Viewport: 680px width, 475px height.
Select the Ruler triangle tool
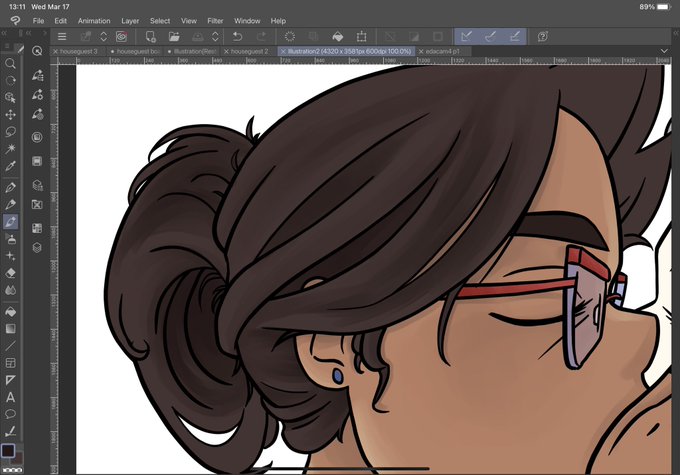(x=10, y=380)
